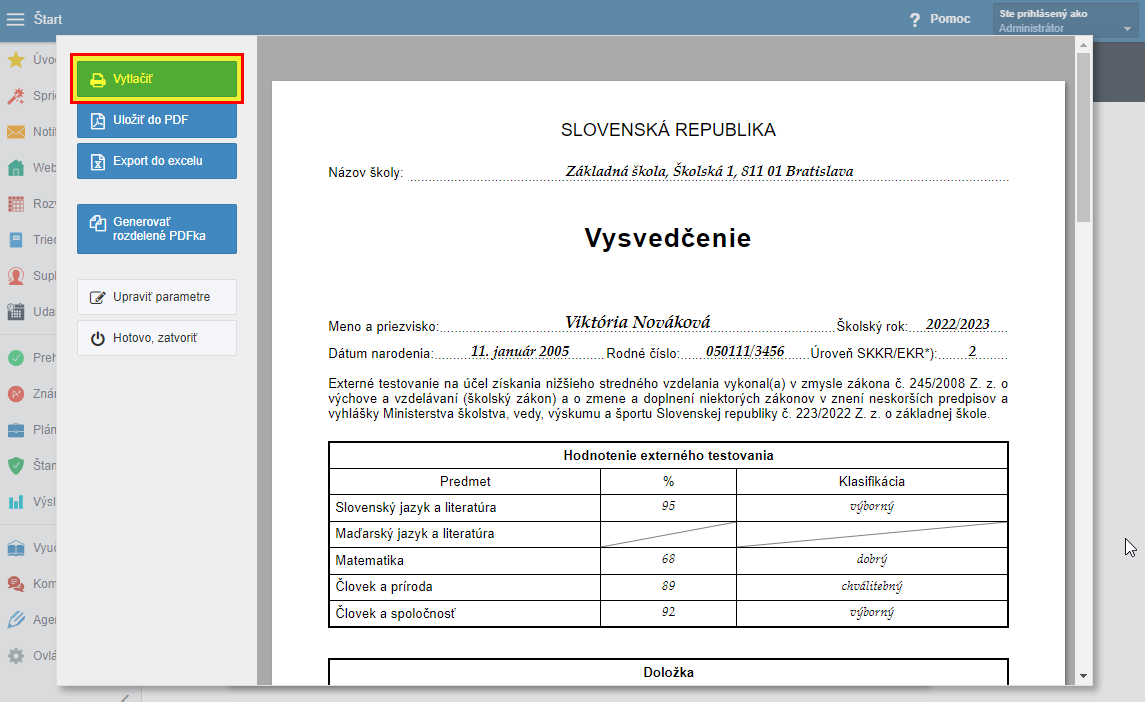Click the 92 percent score cell

(x=668, y=612)
